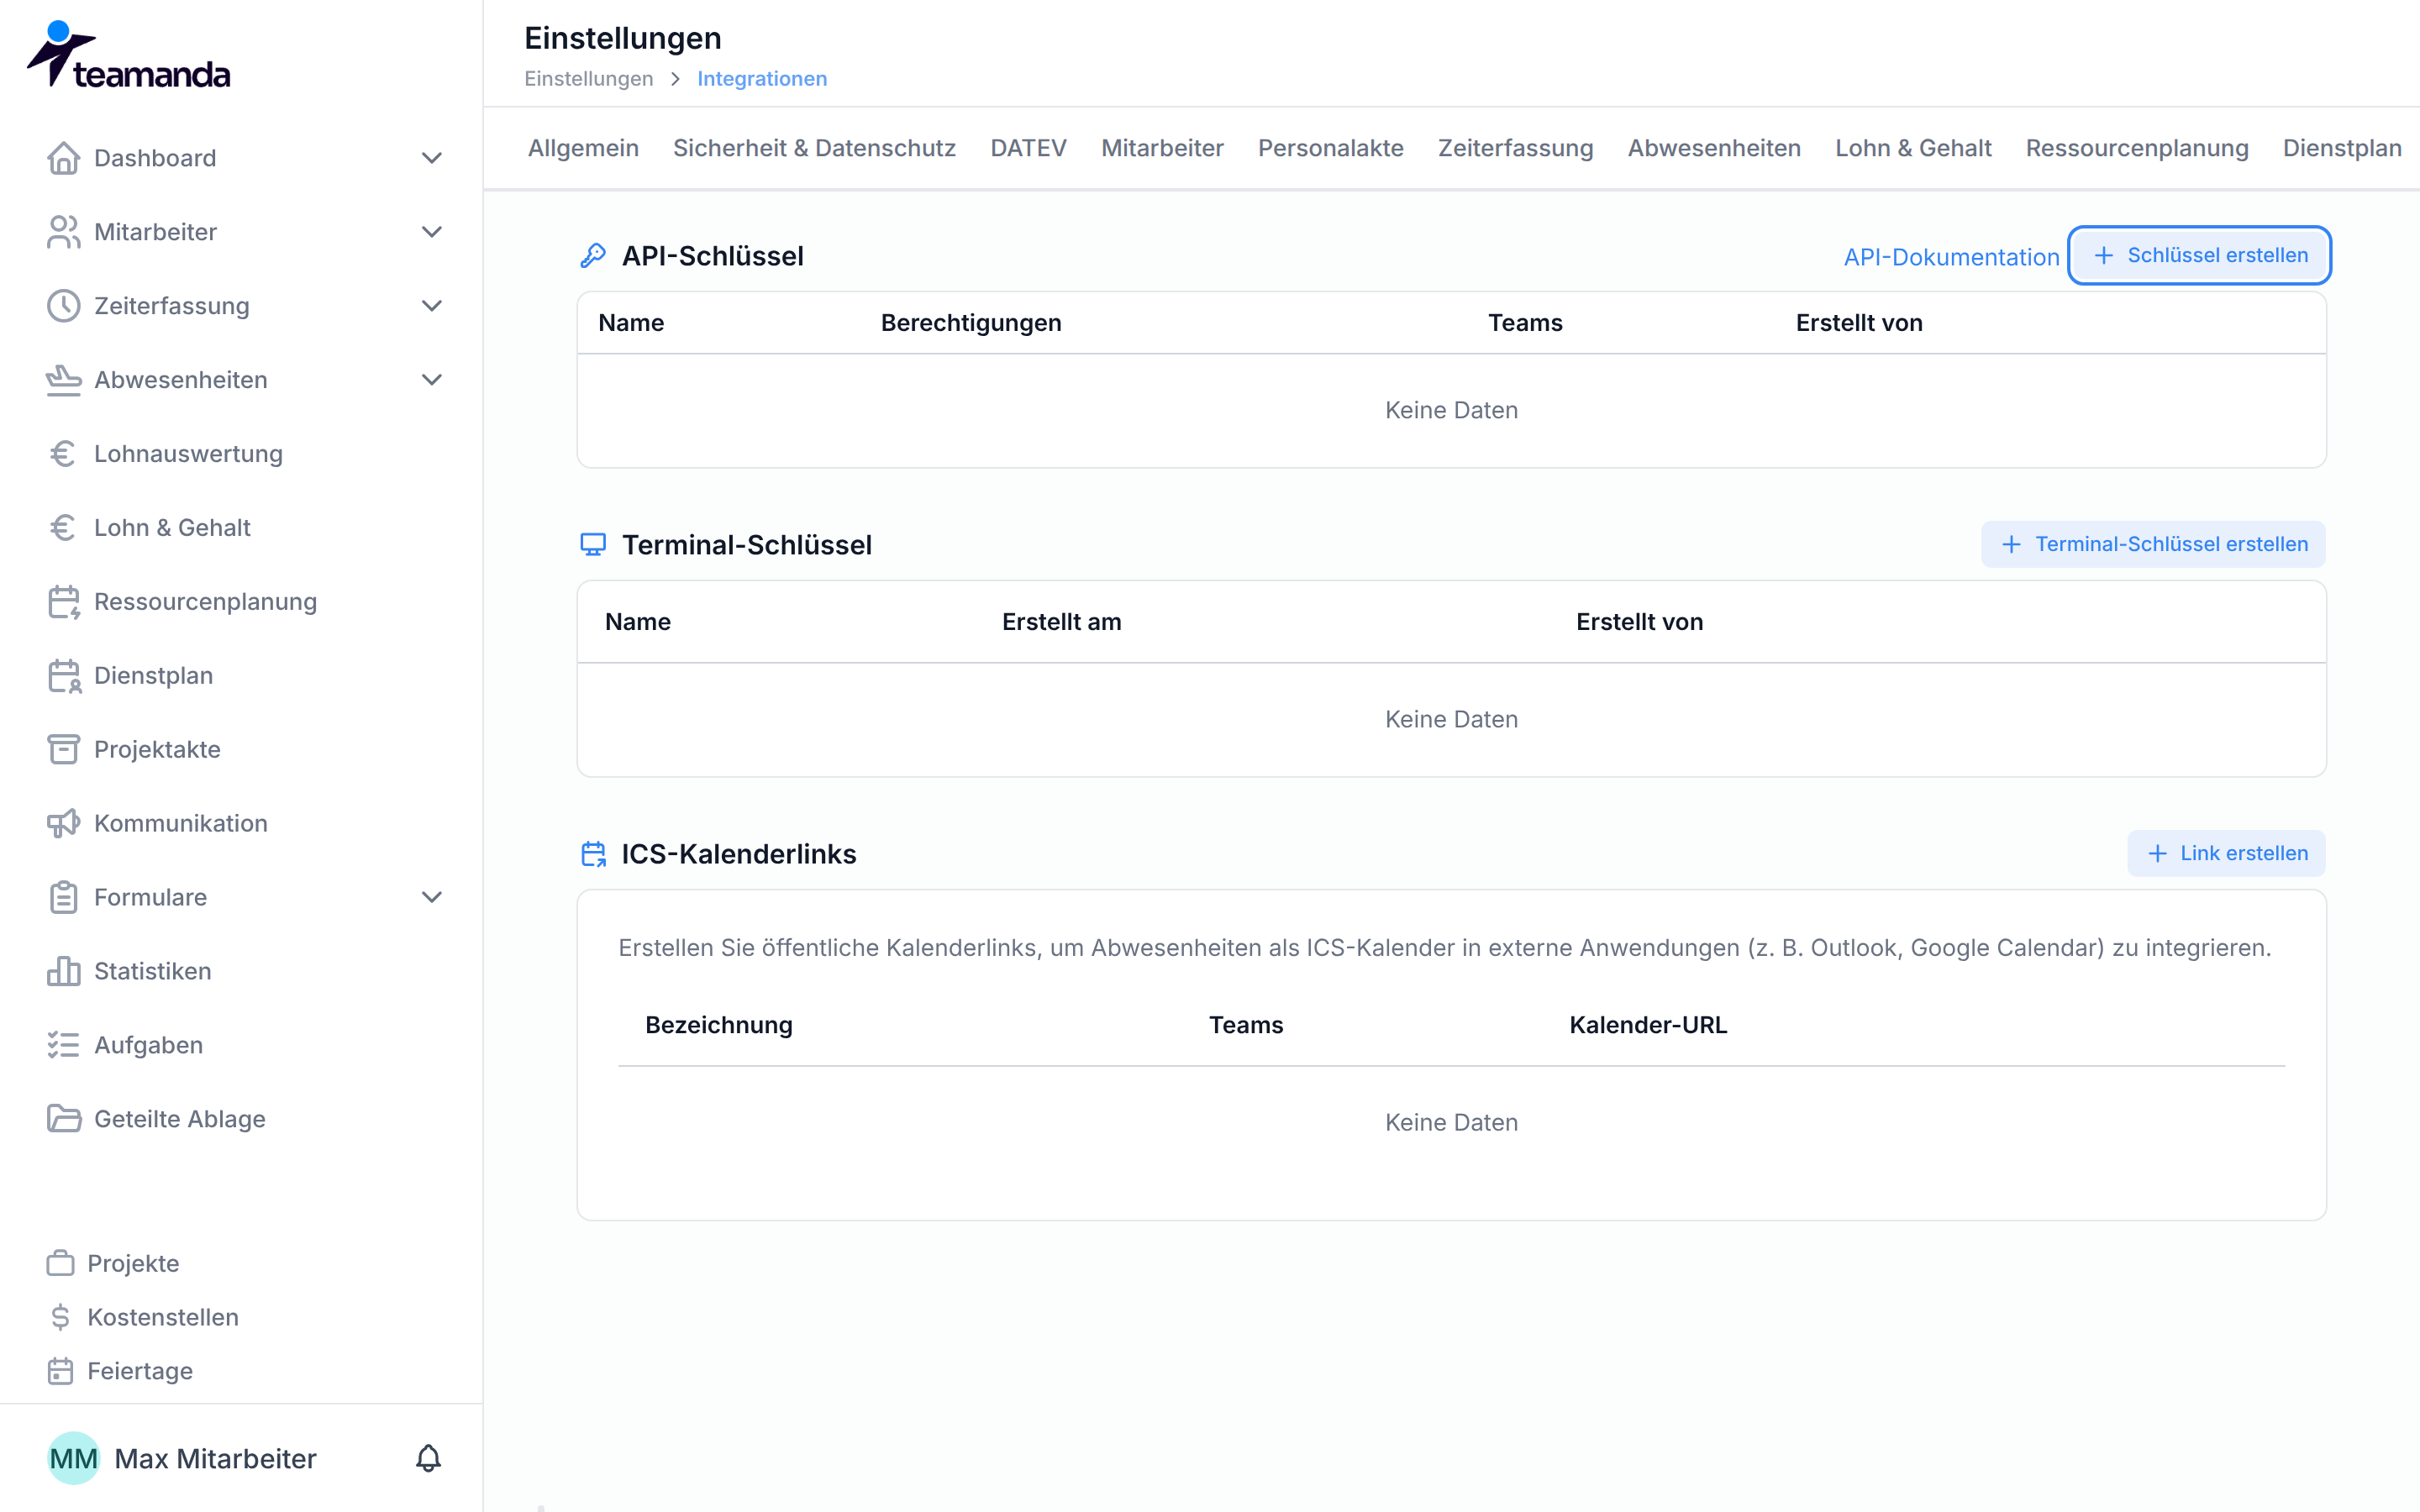
Task: Click Terminal-Schlüssel erstellen button
Action: [x=2153, y=545]
